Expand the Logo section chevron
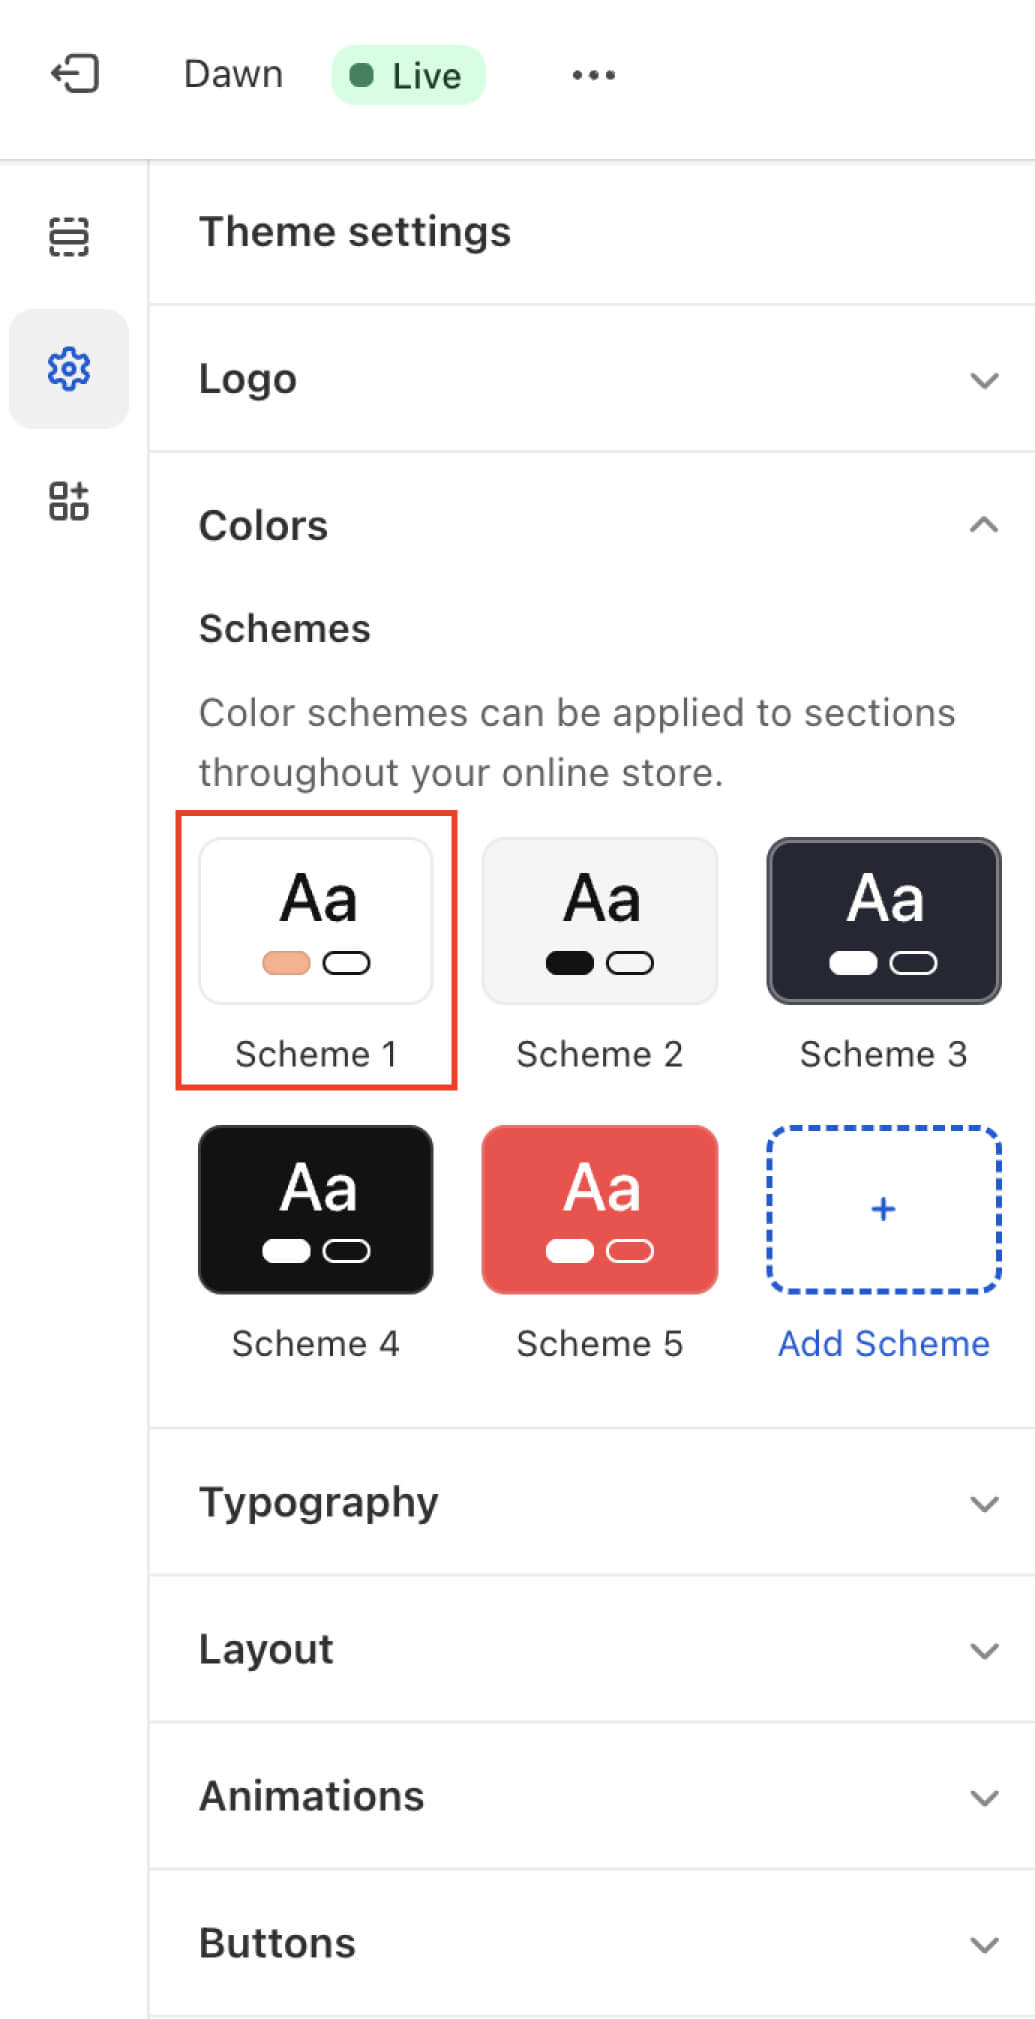This screenshot has width=1035, height=2019. (x=984, y=380)
